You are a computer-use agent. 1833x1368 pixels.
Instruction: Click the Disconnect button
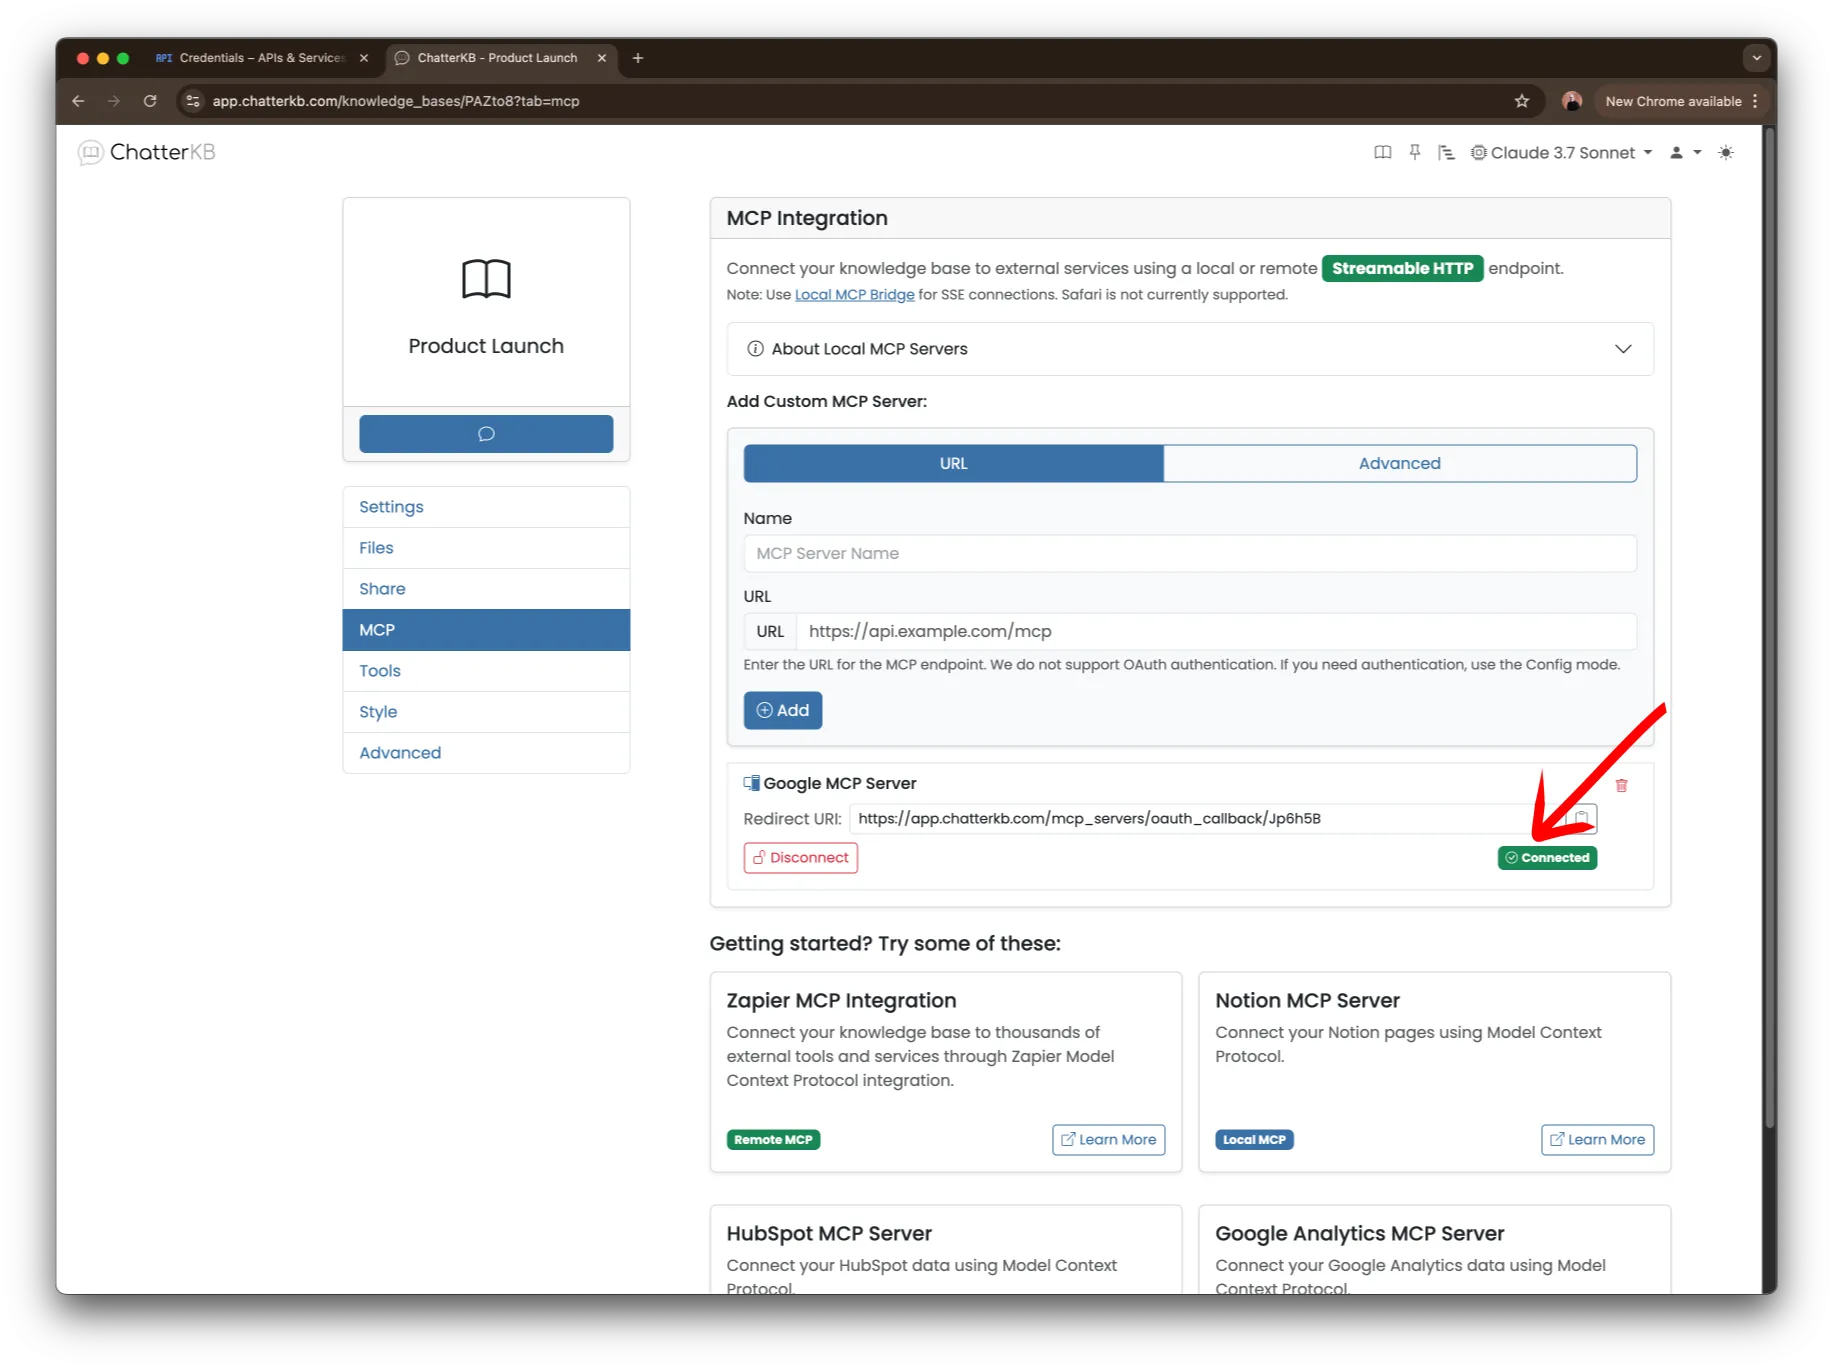pyautogui.click(x=801, y=858)
